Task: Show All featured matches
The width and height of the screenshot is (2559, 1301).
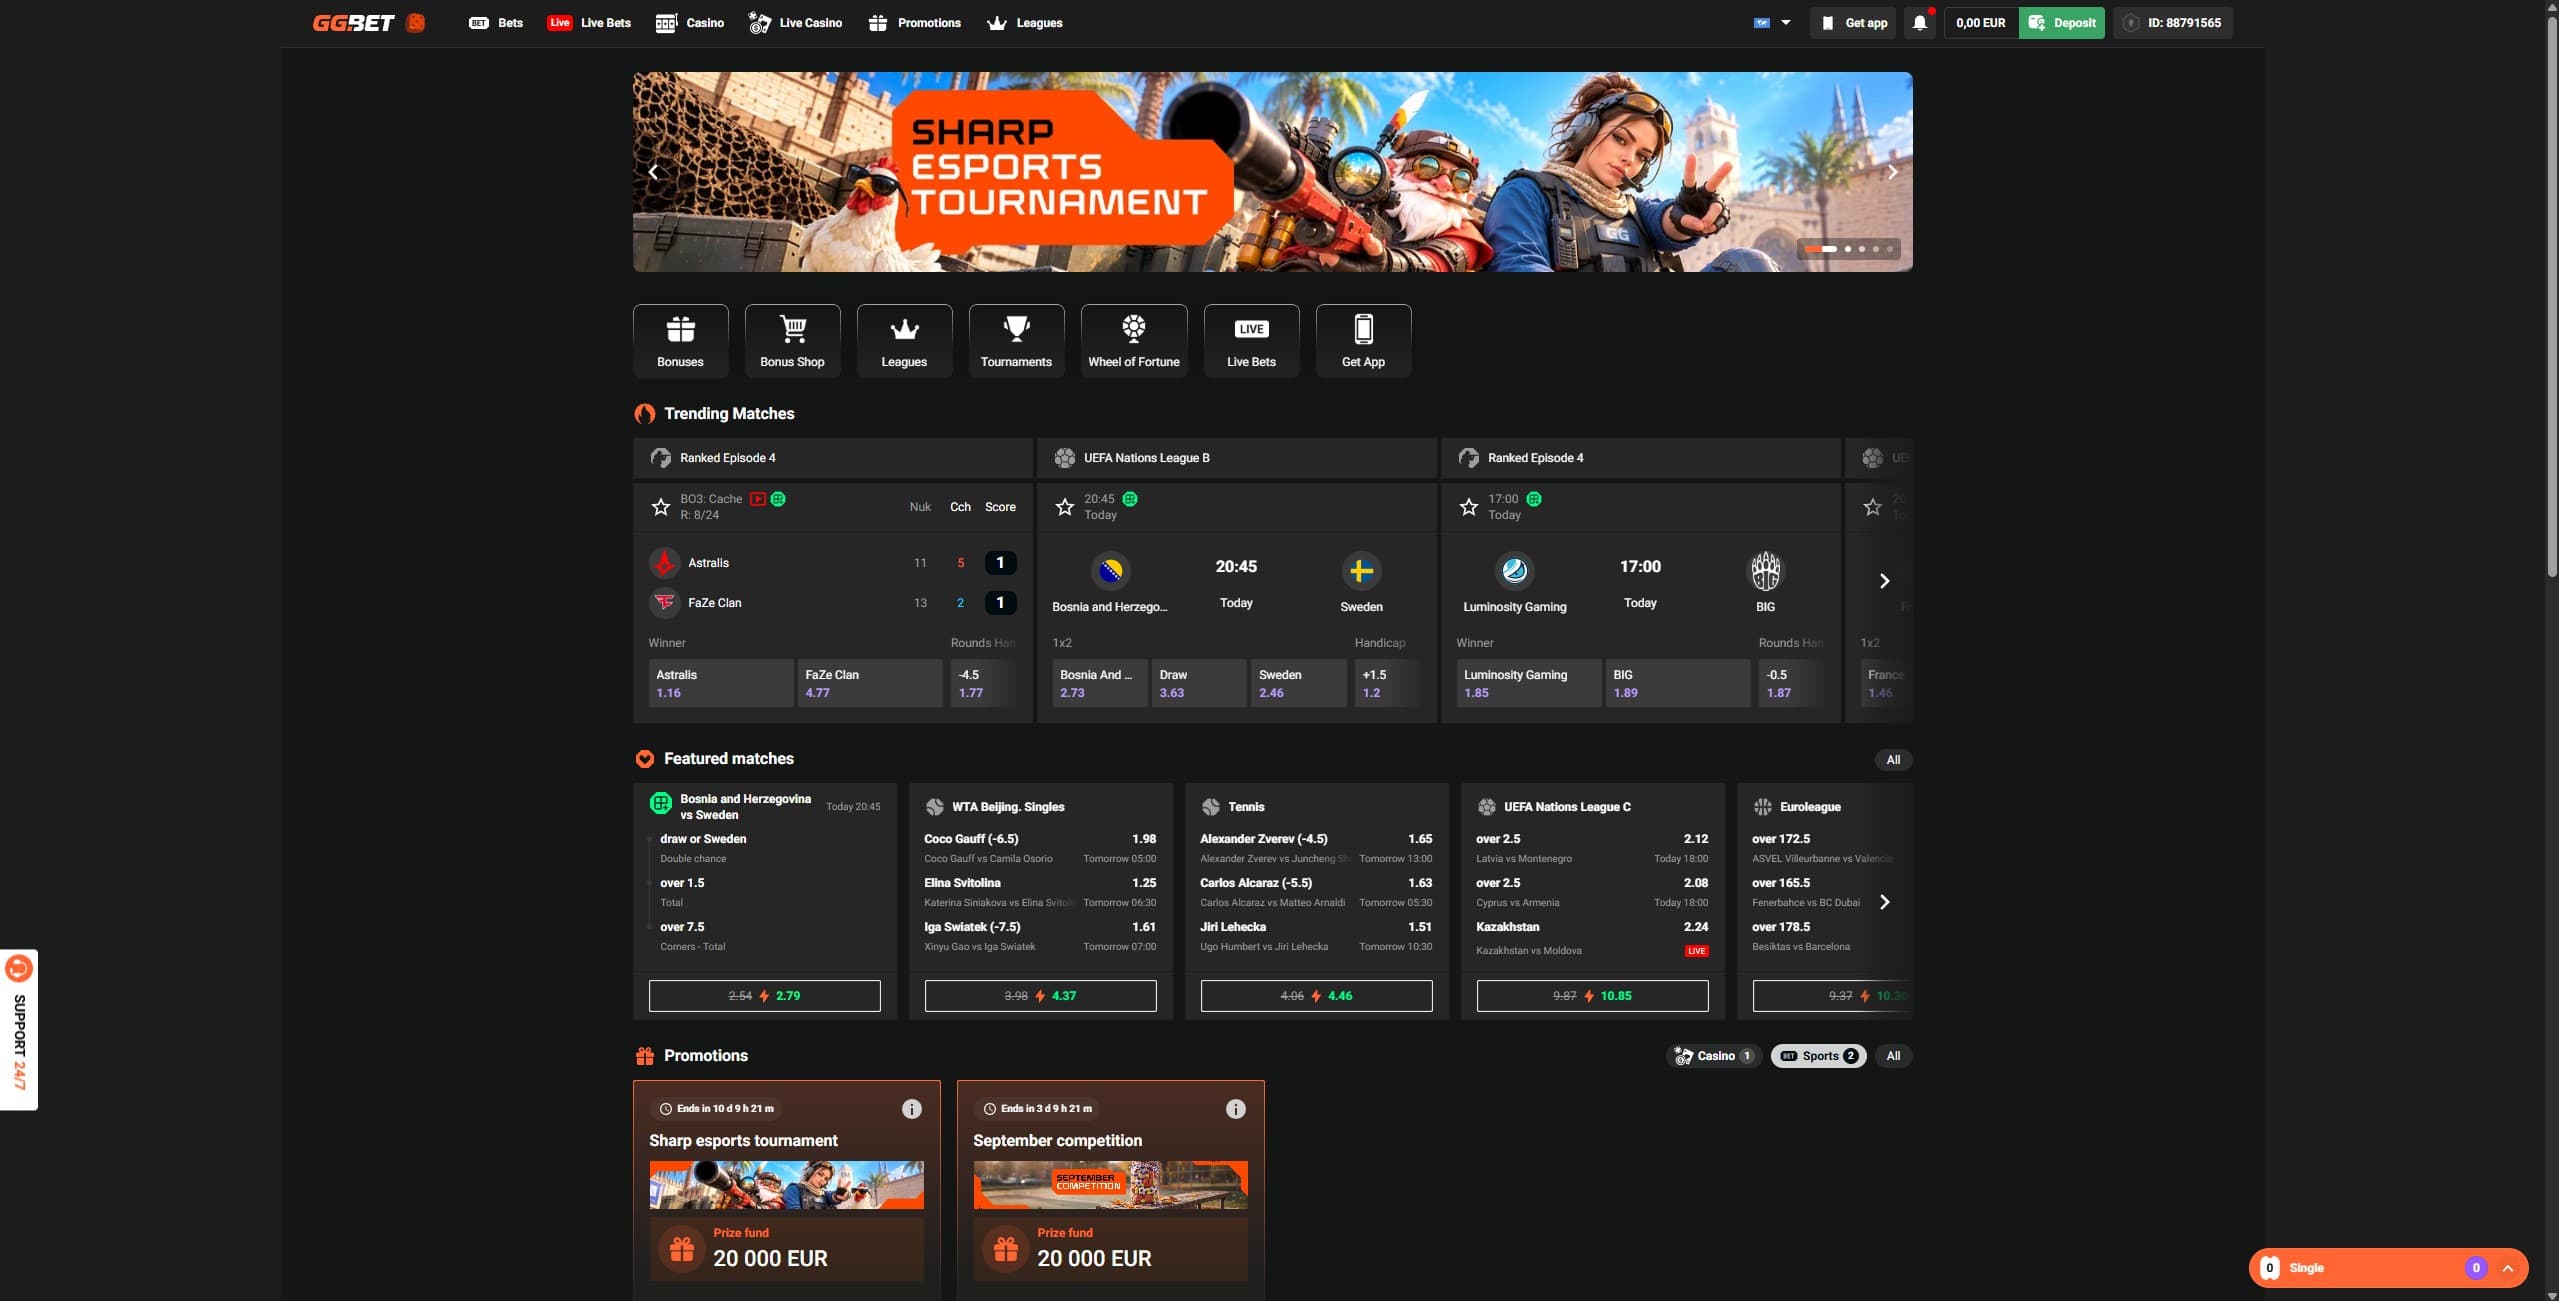Action: pyautogui.click(x=1892, y=759)
